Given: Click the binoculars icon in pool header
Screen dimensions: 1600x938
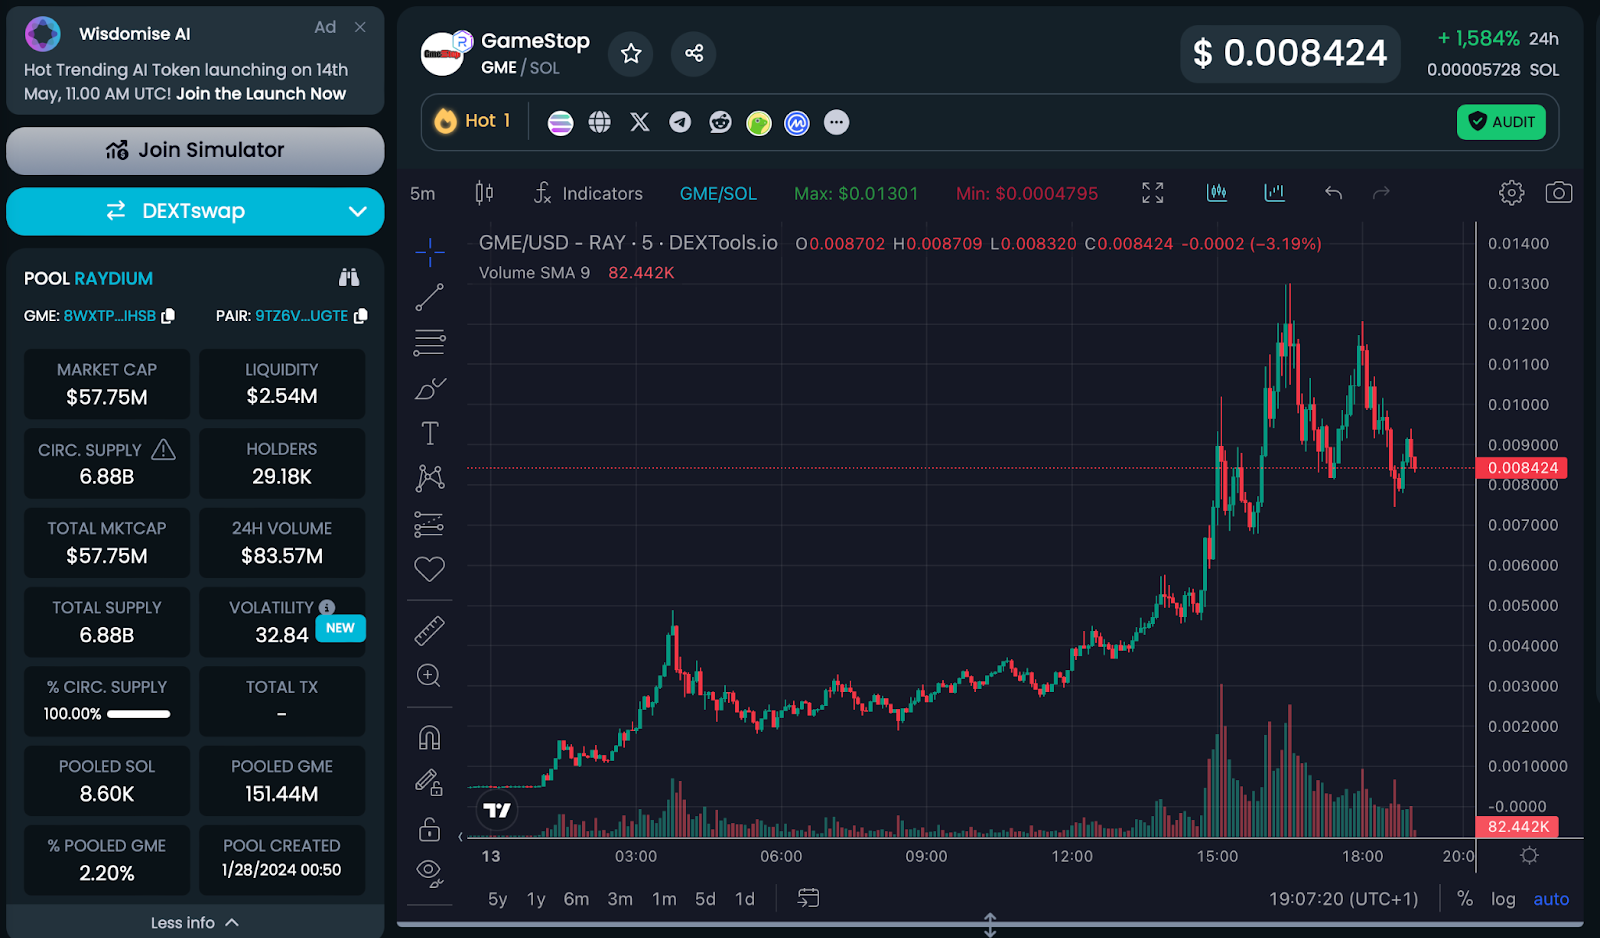Looking at the screenshot, I should point(348,278).
